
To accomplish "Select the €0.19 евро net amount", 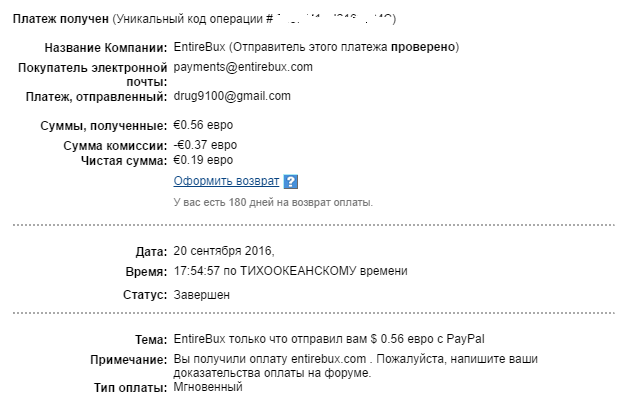I will coord(203,160).
